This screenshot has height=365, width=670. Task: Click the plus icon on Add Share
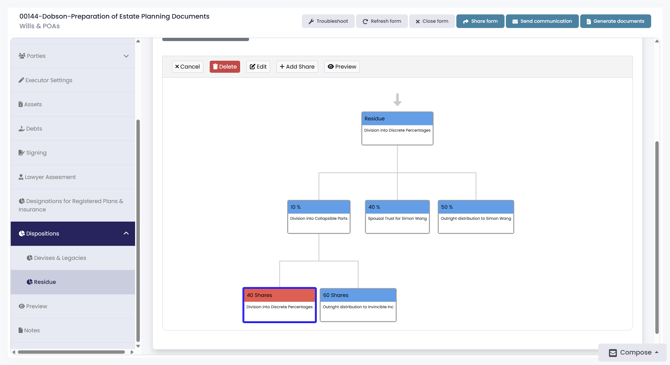[282, 67]
